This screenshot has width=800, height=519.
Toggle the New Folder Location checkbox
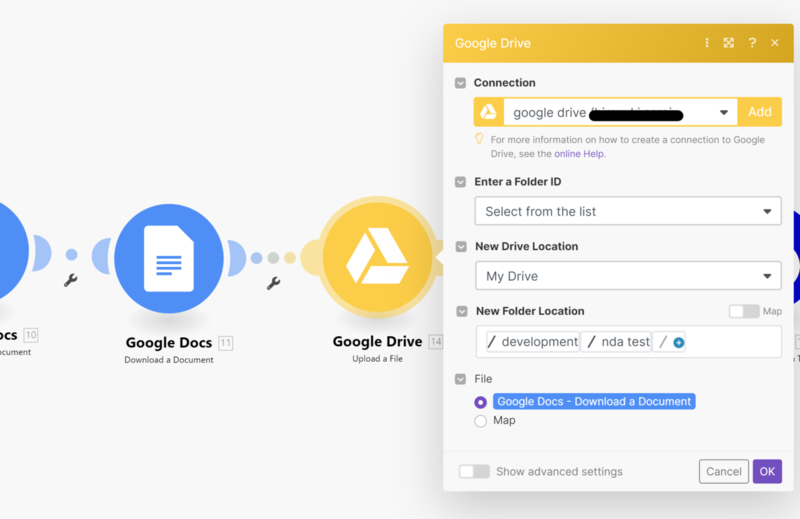pos(462,311)
